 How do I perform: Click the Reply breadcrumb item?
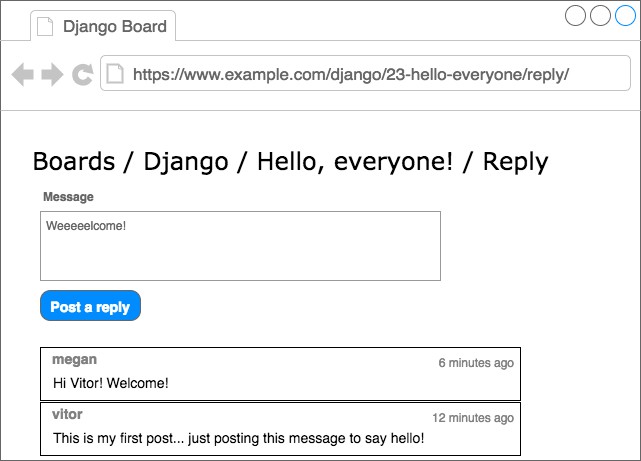(x=515, y=162)
